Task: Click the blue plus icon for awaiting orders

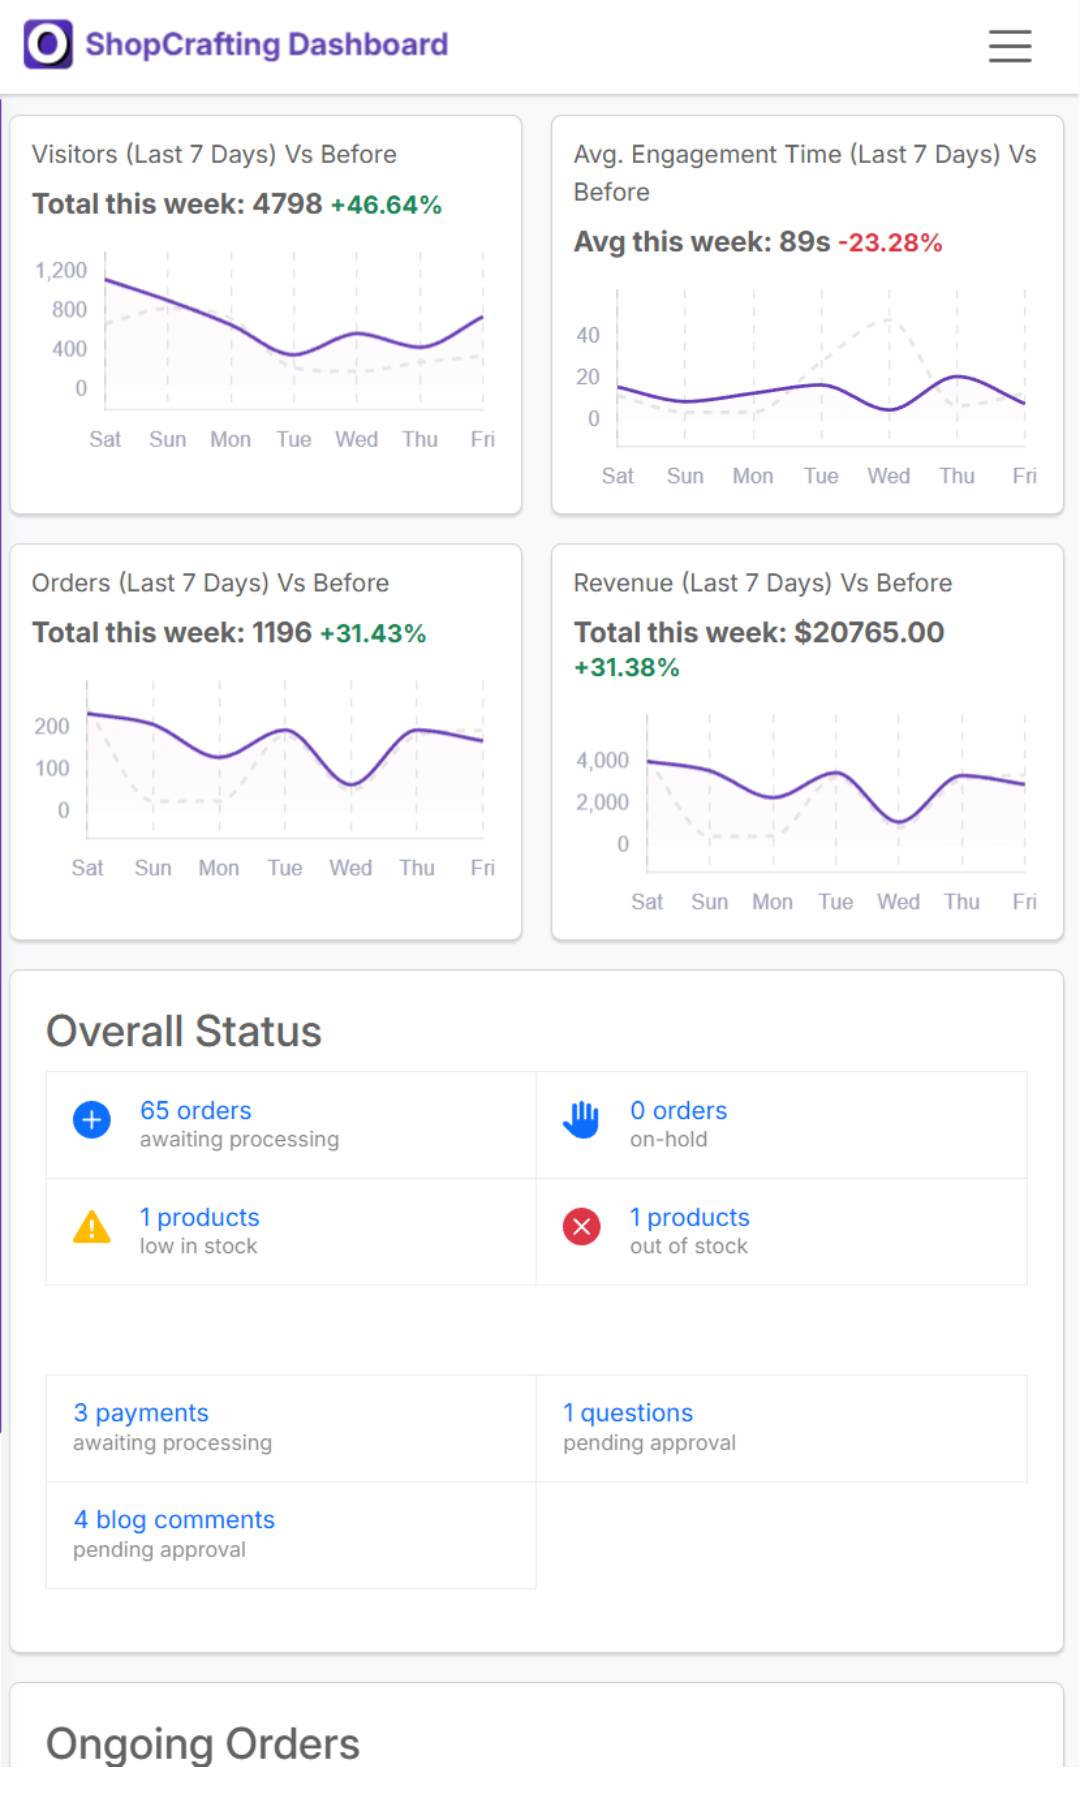Action: (92, 1119)
